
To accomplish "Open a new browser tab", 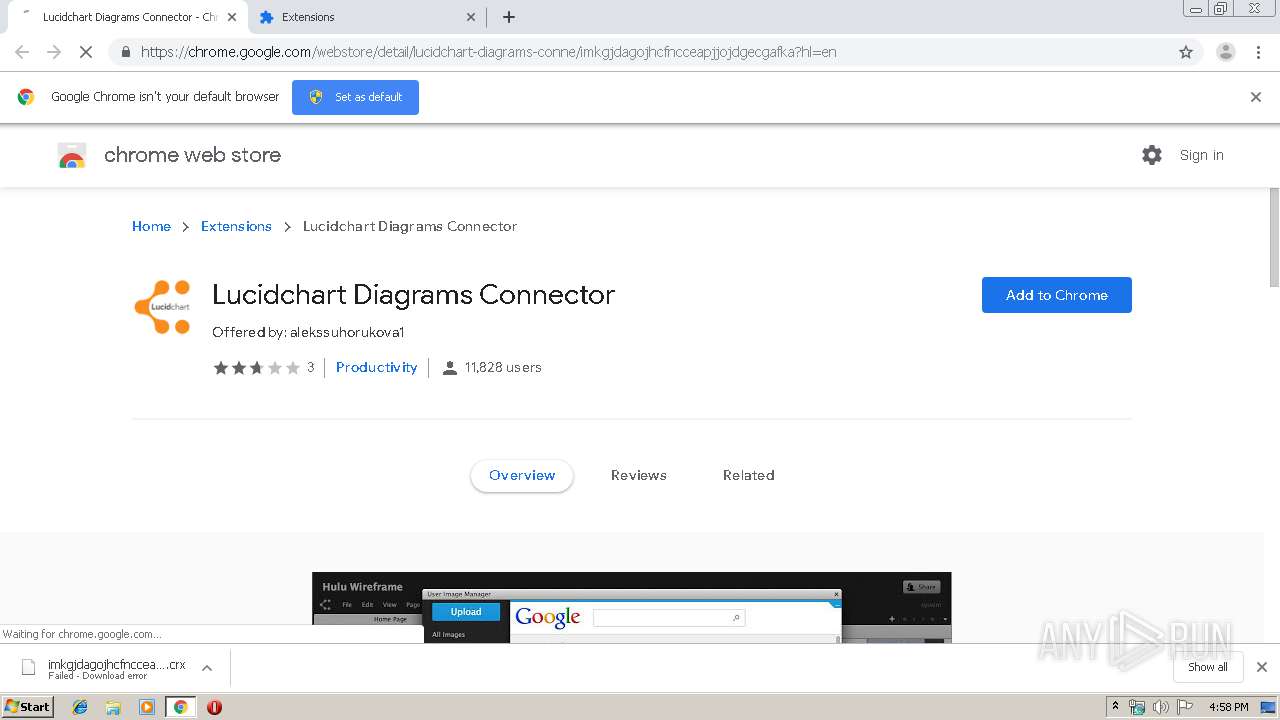I will (x=509, y=17).
